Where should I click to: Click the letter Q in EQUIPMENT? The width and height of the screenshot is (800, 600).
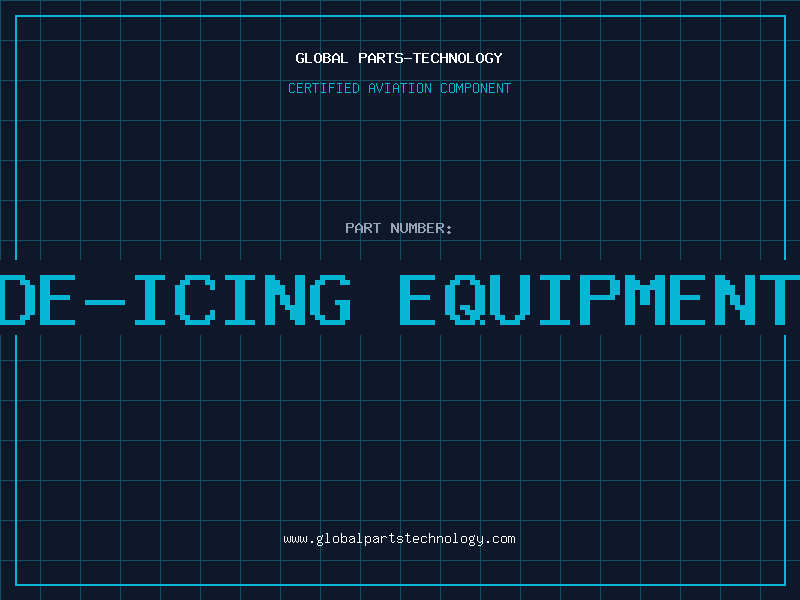pos(463,300)
